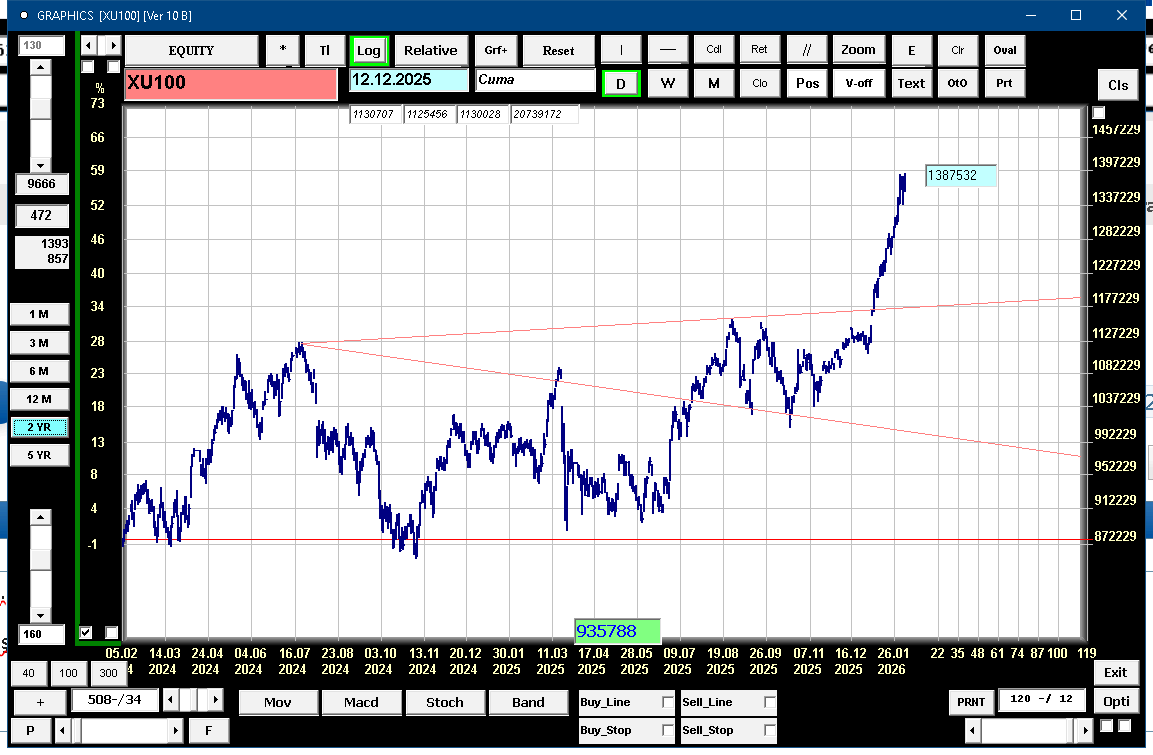Screen dimensions: 1153x755
Task: Click the left arrow beside EQUITY button
Action: pyautogui.click(x=88, y=46)
